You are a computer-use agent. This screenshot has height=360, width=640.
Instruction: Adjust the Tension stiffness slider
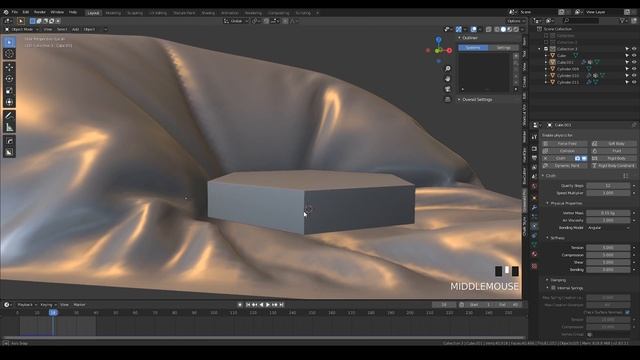coord(608,248)
